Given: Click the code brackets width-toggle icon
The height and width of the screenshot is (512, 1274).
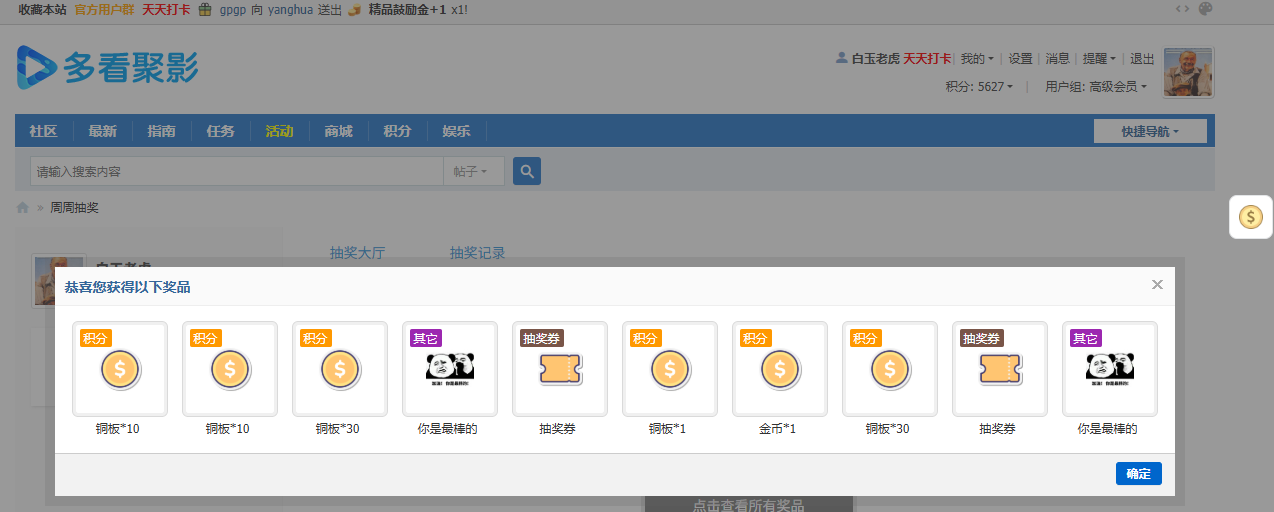Looking at the screenshot, I should point(1182,9).
